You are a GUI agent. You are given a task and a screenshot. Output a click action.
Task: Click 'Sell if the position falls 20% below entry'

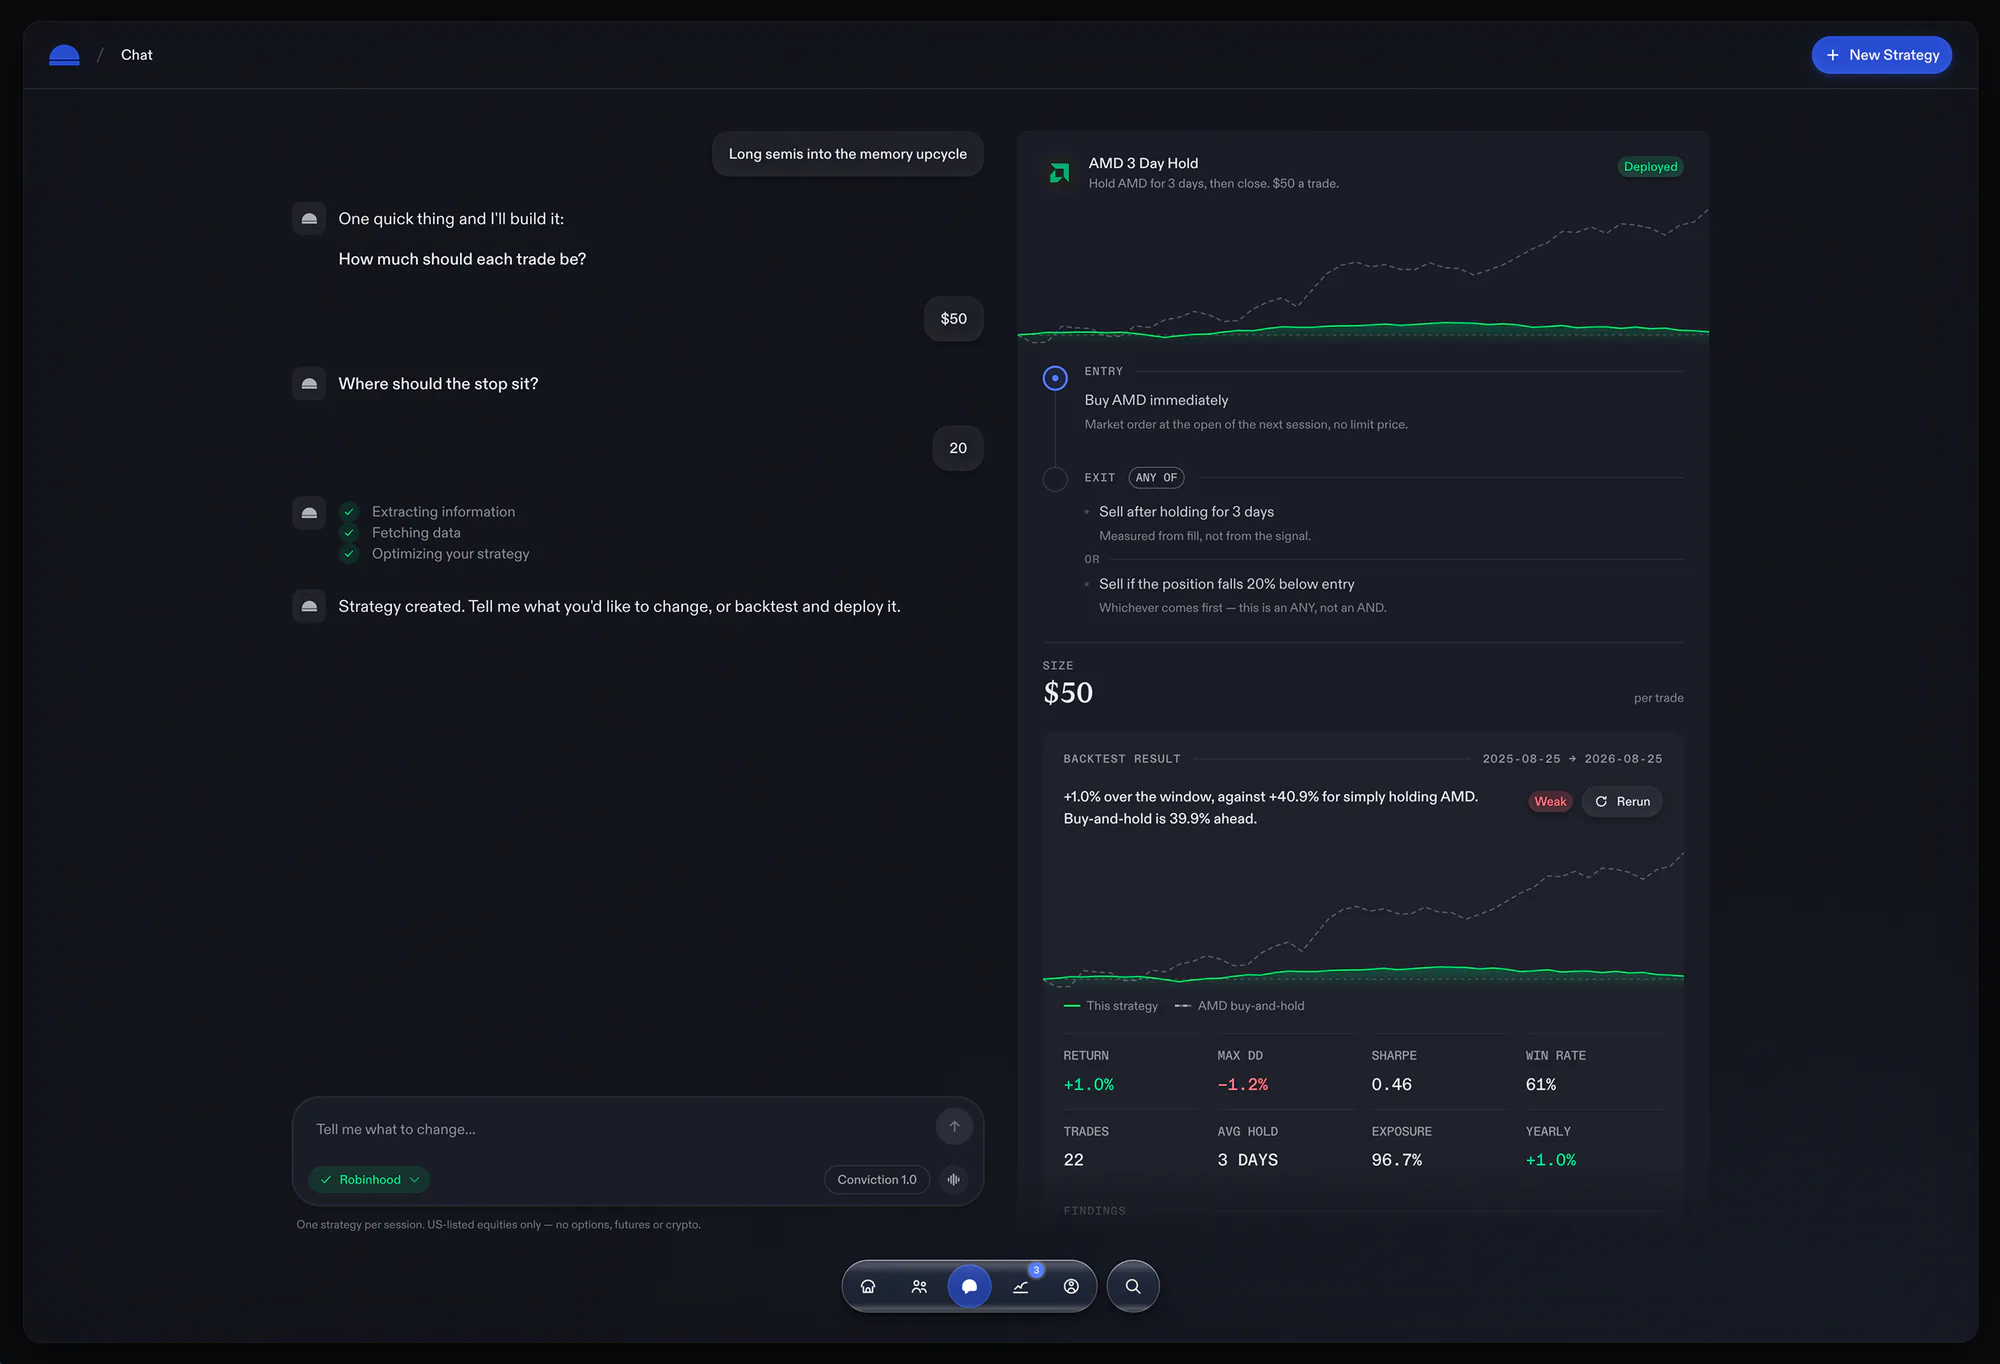(x=1227, y=584)
